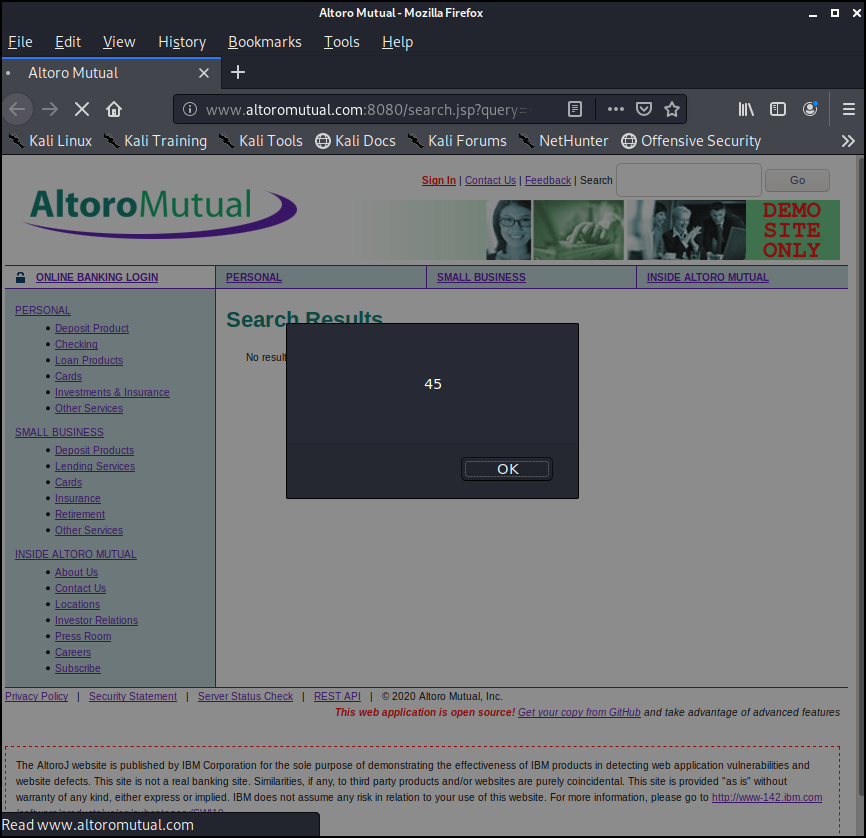Open Contact Us link in header
Image resolution: width=866 pixels, height=838 pixels.
[490, 180]
